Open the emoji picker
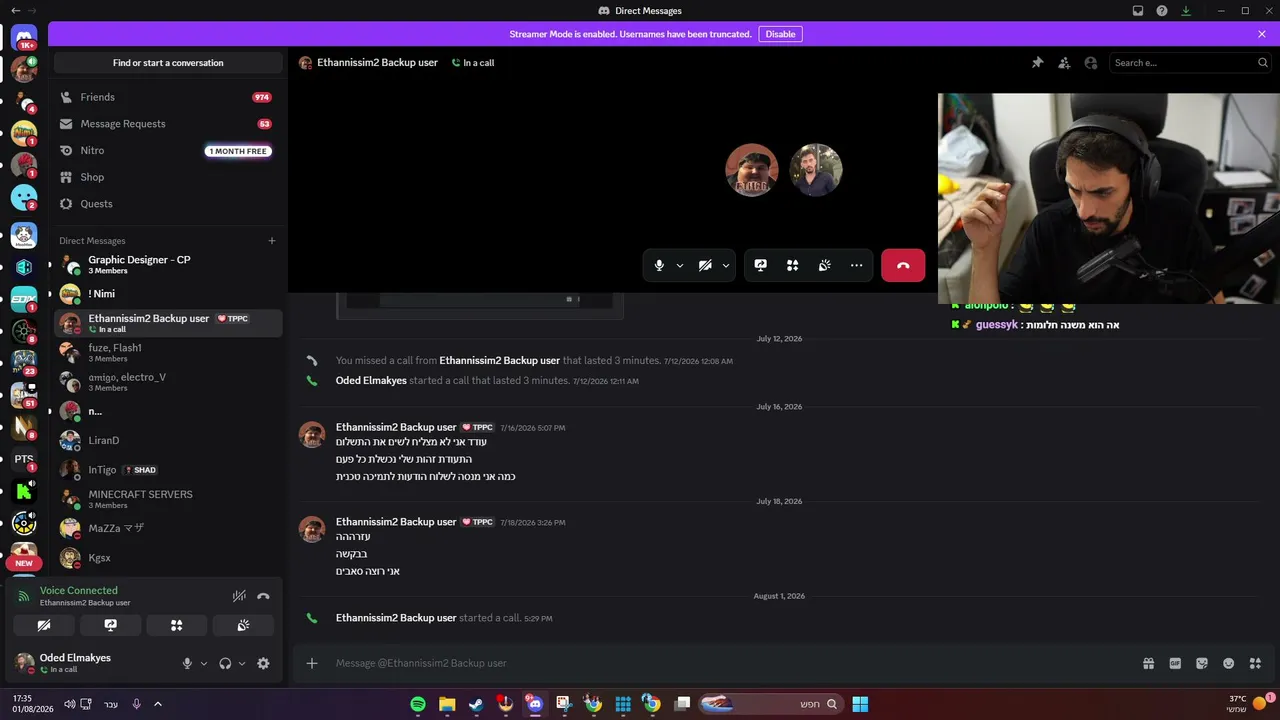This screenshot has height=720, width=1280. (1229, 663)
